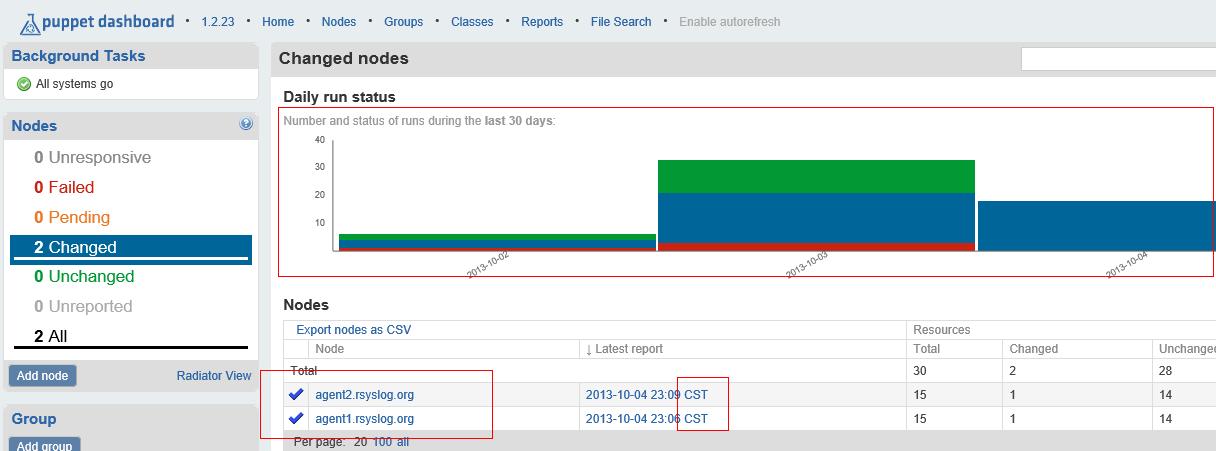
Task: Open Radiator View link
Action: 214,376
